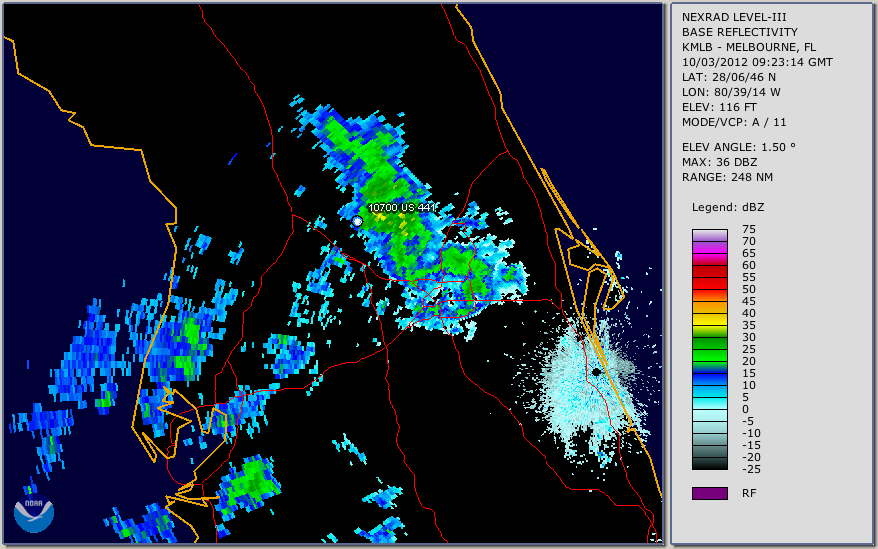Screen dimensions: 878x549
Task: Click the ELEV ANGLE: 1.50 text
Action: [x=738, y=147]
